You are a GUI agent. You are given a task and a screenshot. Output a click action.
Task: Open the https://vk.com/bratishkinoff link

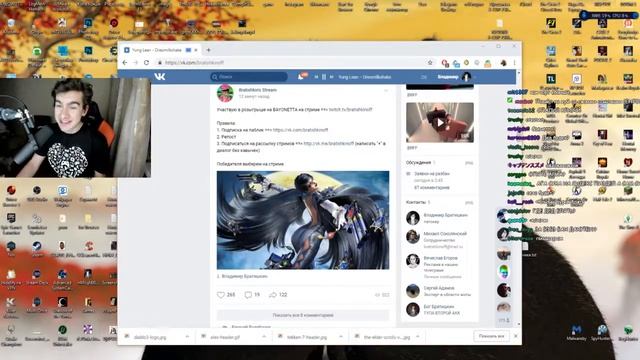coord(300,130)
